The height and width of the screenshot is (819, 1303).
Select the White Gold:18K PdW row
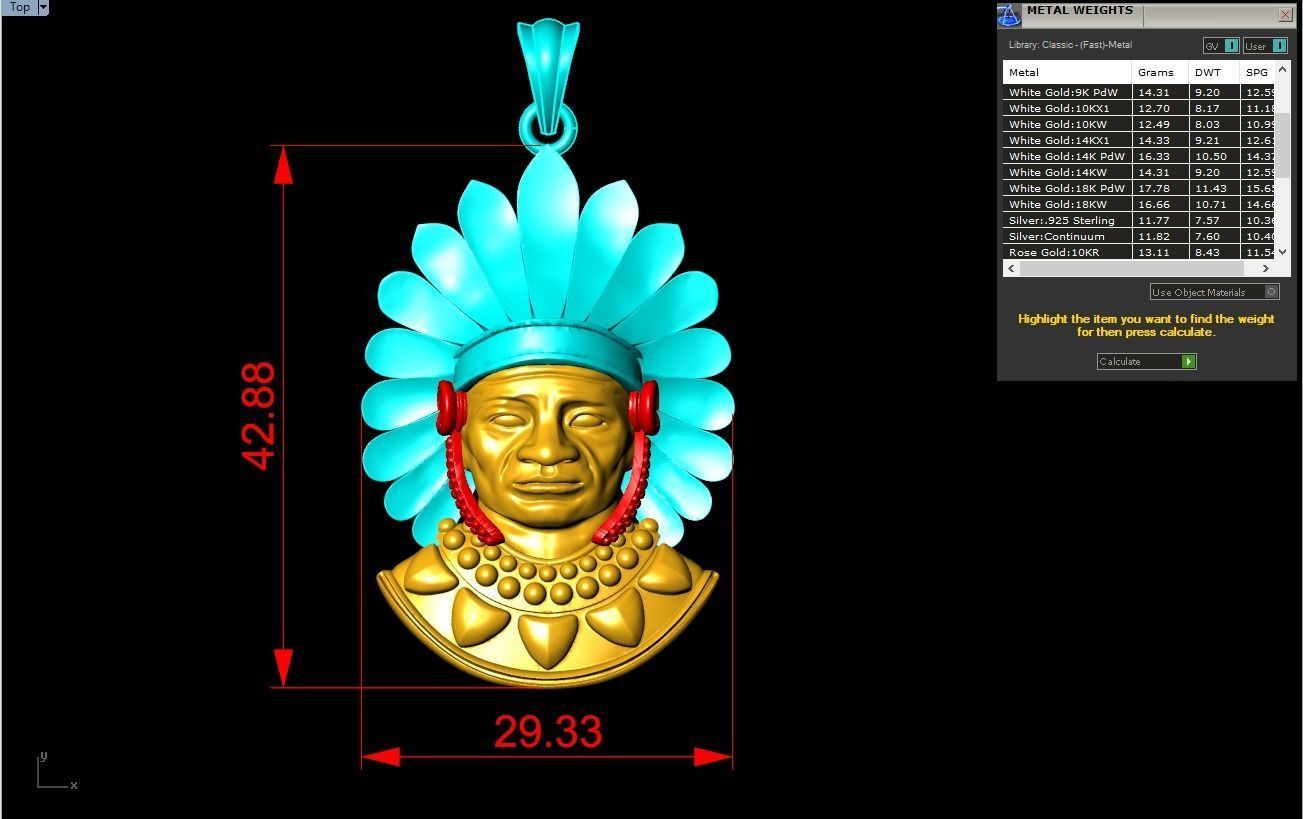(x=1140, y=188)
